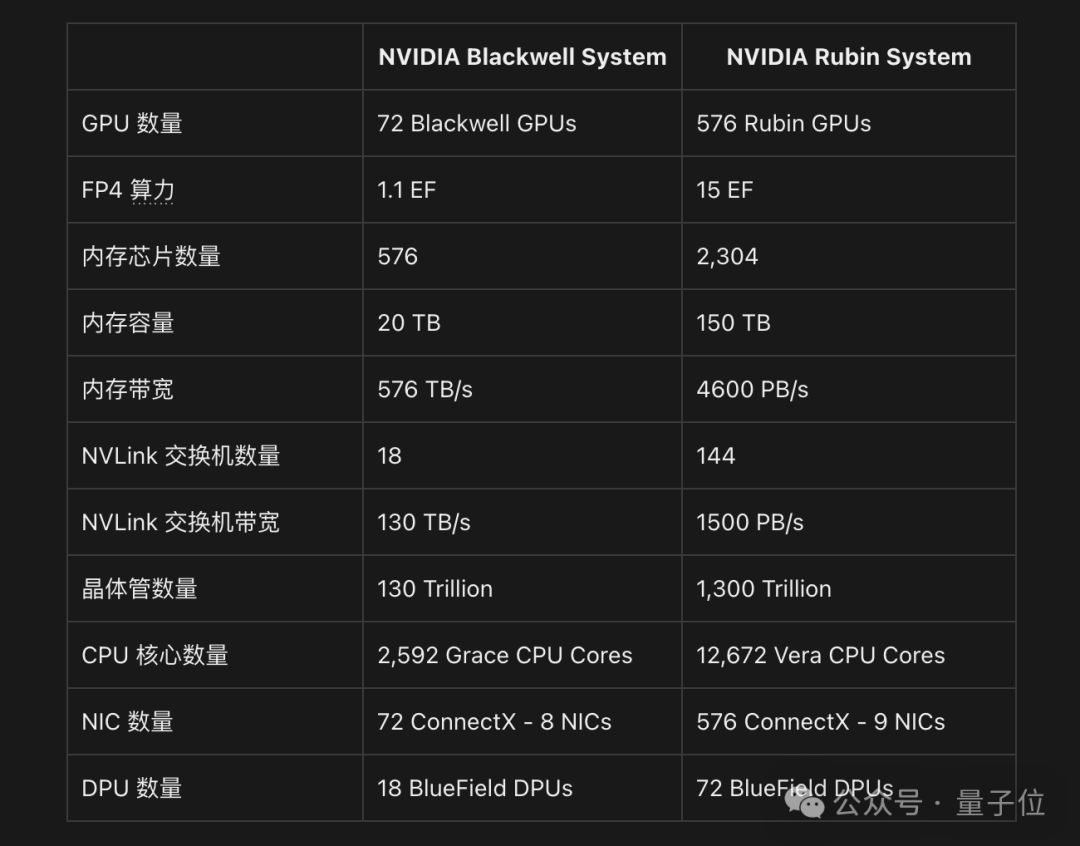1080x846 pixels.
Task: Select the NVIDIA Rubin System column header
Action: tap(848, 57)
